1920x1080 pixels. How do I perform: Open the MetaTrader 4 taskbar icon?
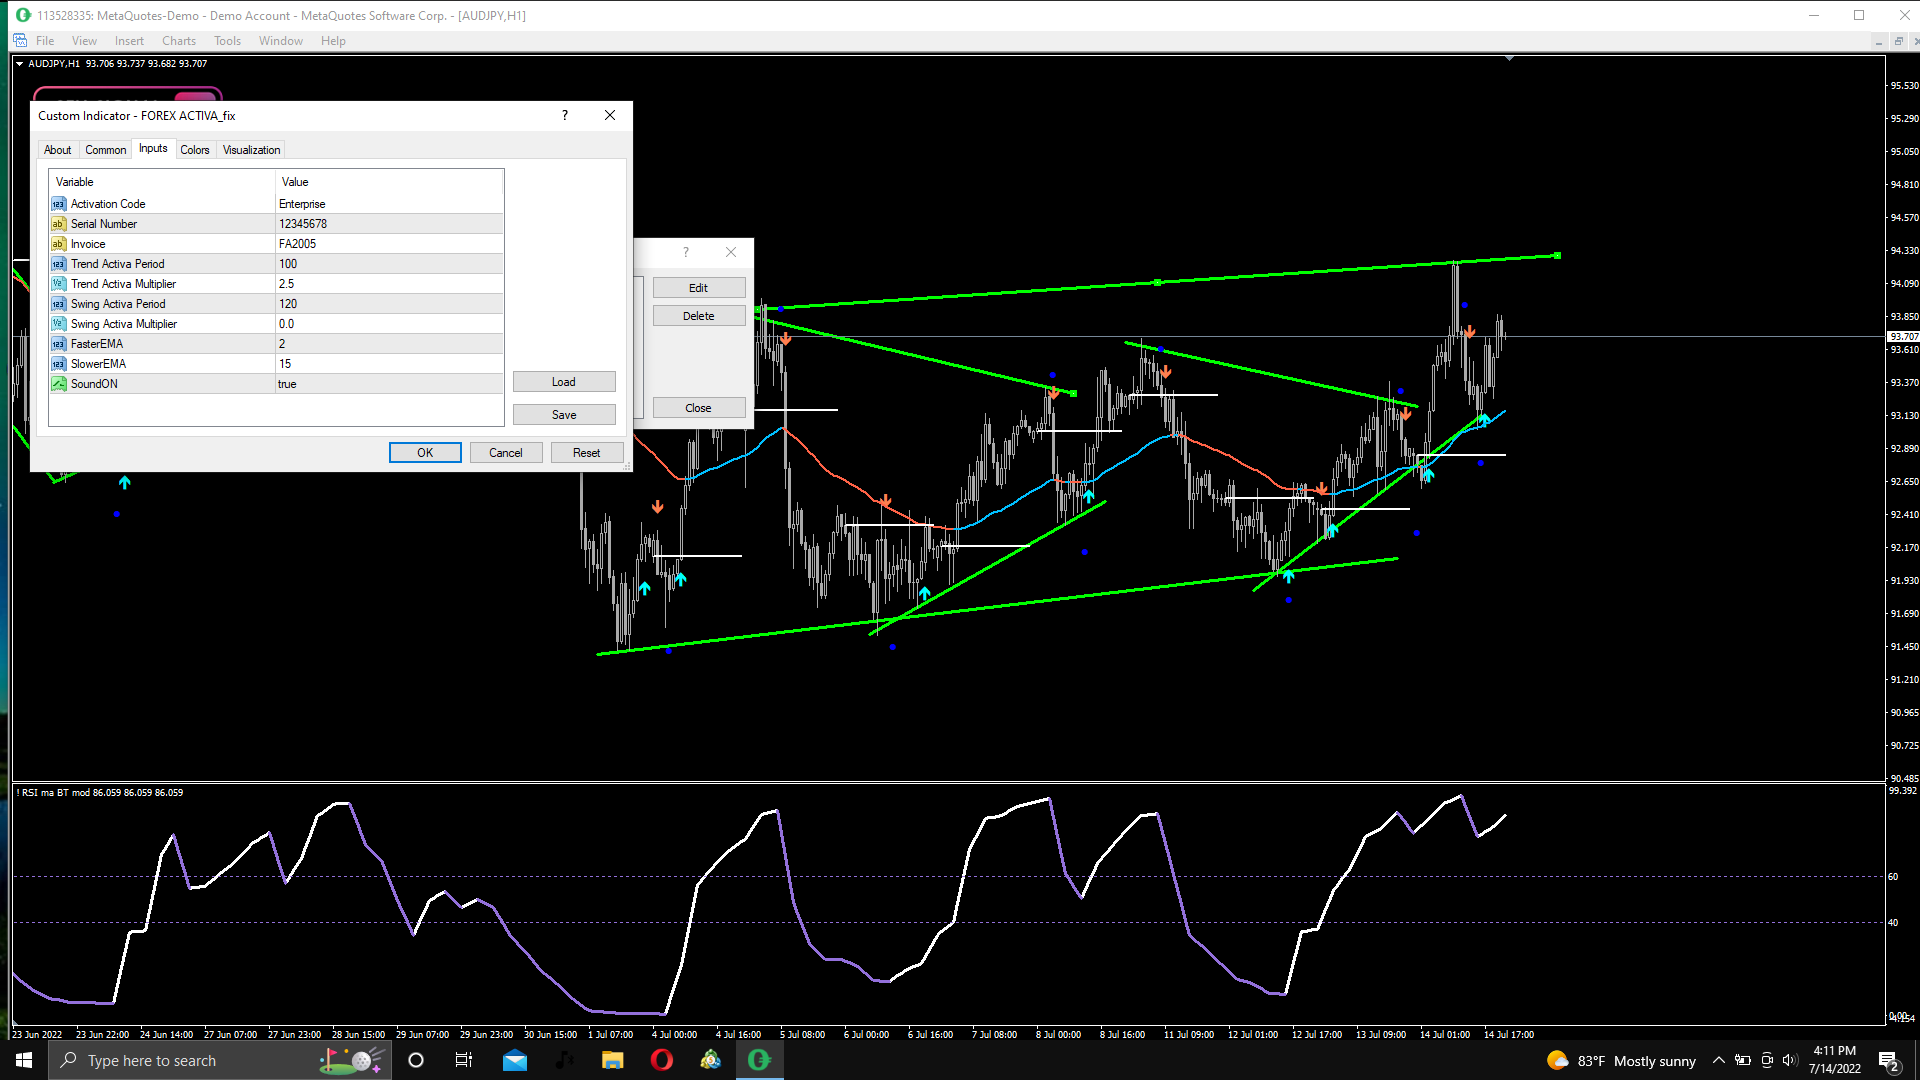pos(759,1060)
